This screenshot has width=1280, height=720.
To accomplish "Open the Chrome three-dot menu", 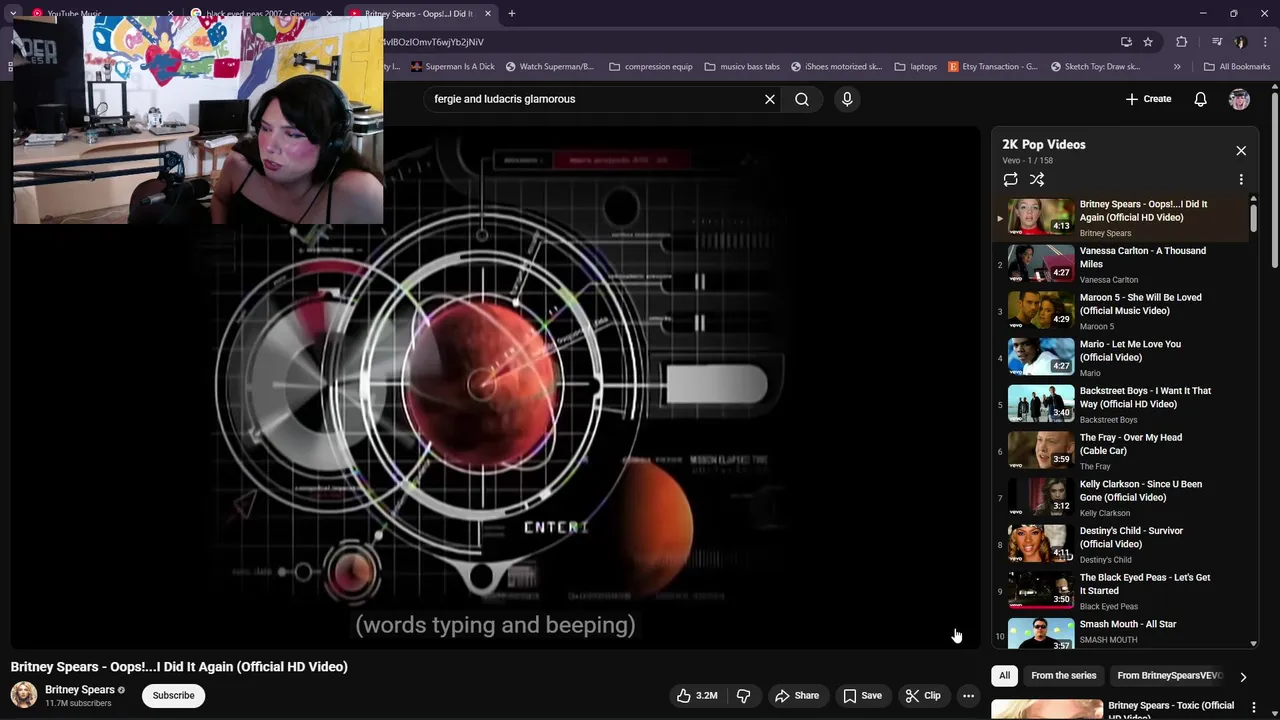I will coord(1264,42).
